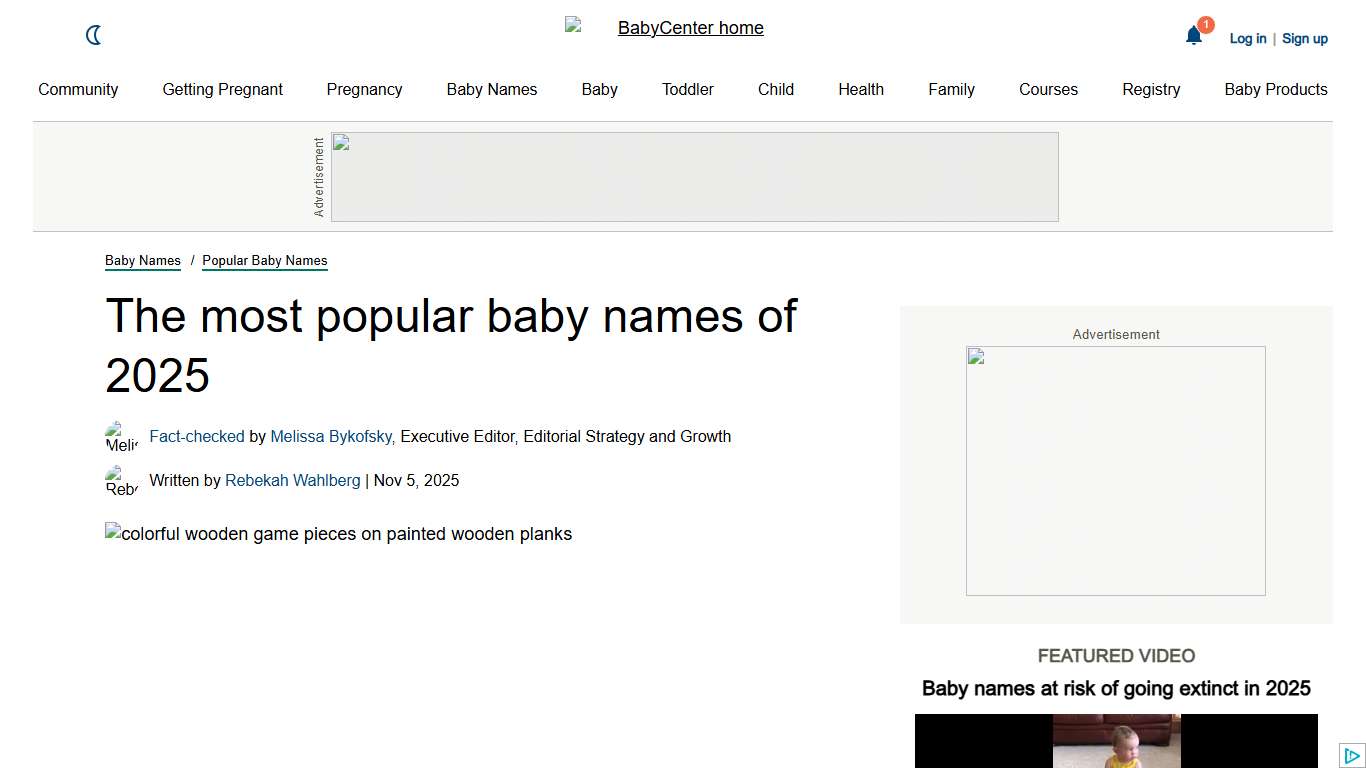Viewport: 1366px width, 768px height.
Task: Open the Fact-checked link
Action: [197, 436]
